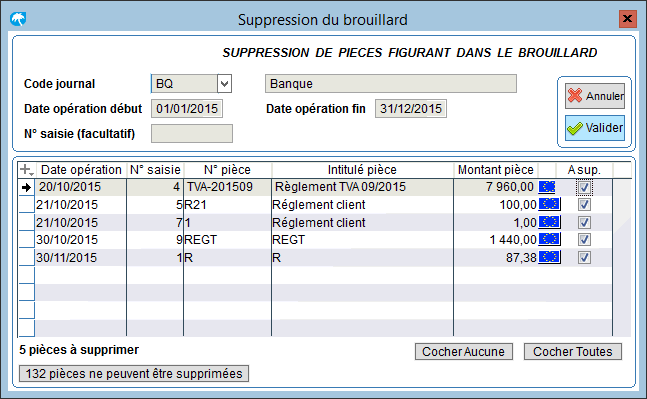Click the palm tree application icon

[18, 19]
